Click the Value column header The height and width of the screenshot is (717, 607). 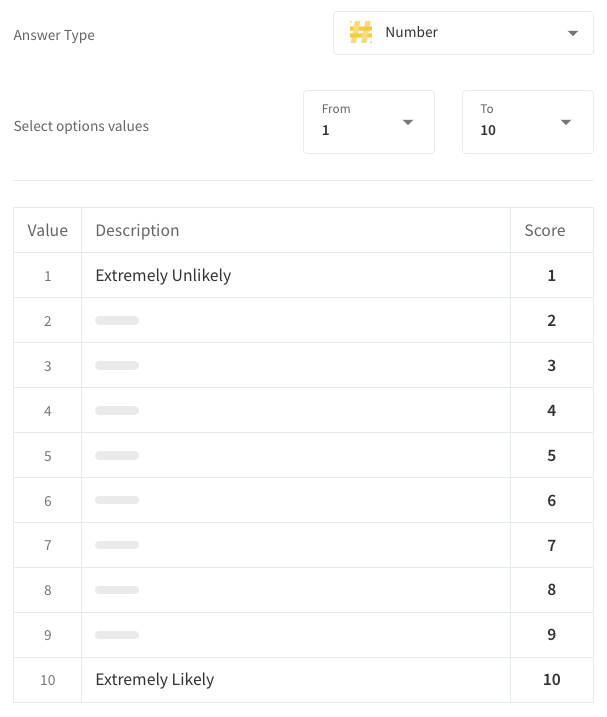pyautogui.click(x=48, y=230)
